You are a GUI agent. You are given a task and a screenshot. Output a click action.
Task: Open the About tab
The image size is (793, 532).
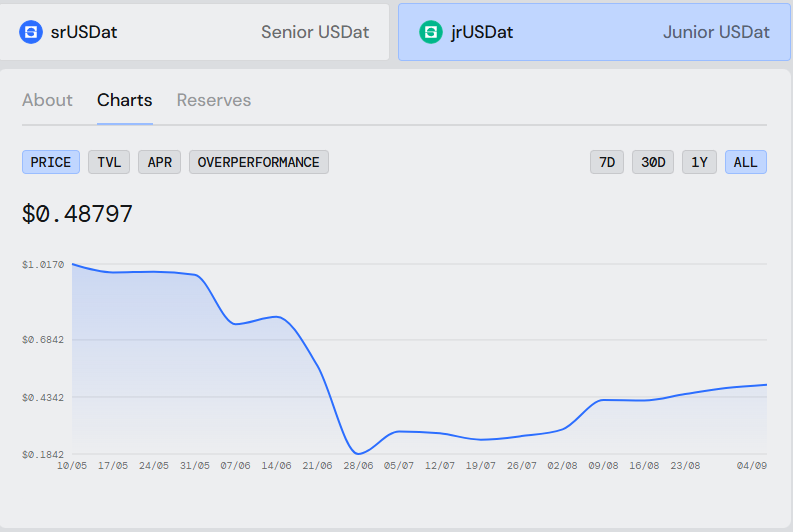coord(47,100)
